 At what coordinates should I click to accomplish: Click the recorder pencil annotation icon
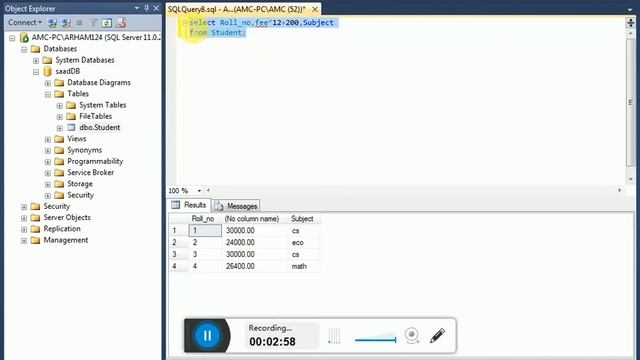pyautogui.click(x=437, y=336)
